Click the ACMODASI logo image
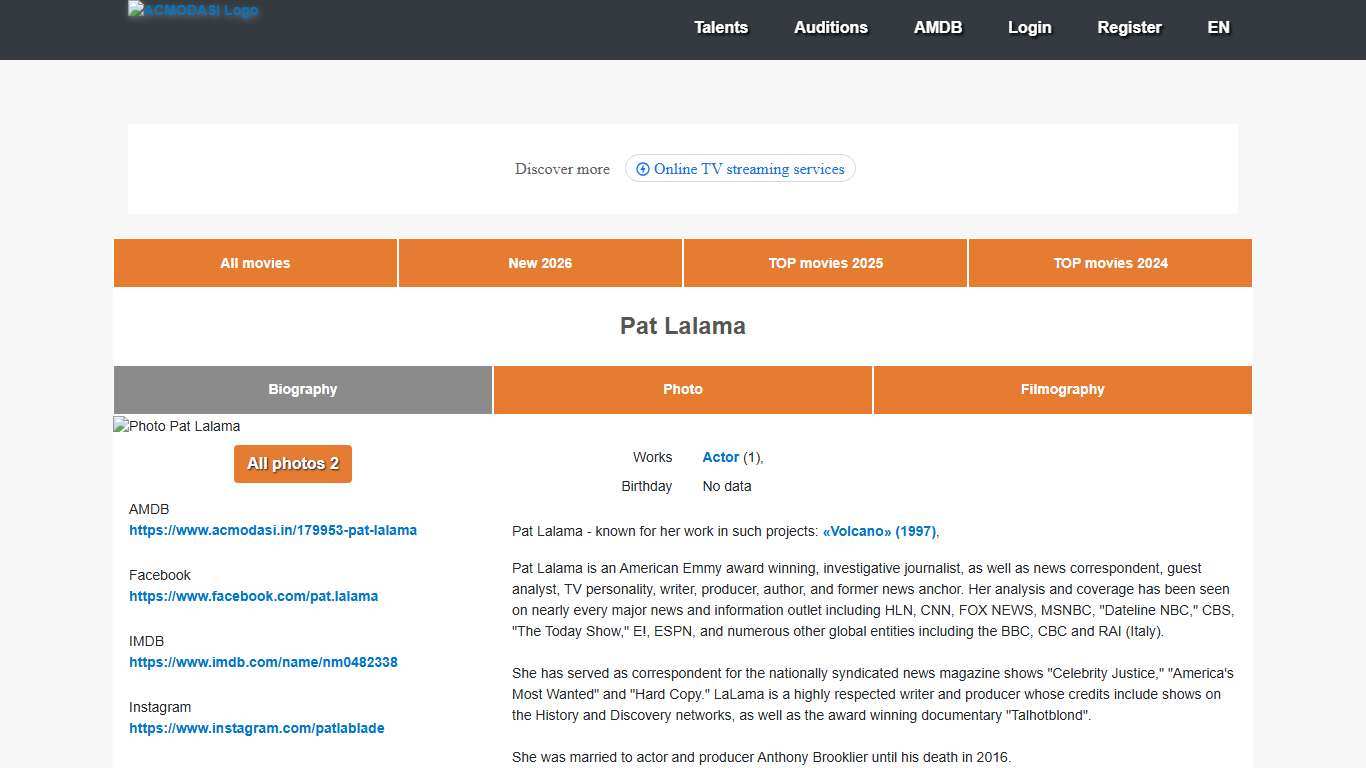Screen dimensions: 1366x768 coord(193,11)
